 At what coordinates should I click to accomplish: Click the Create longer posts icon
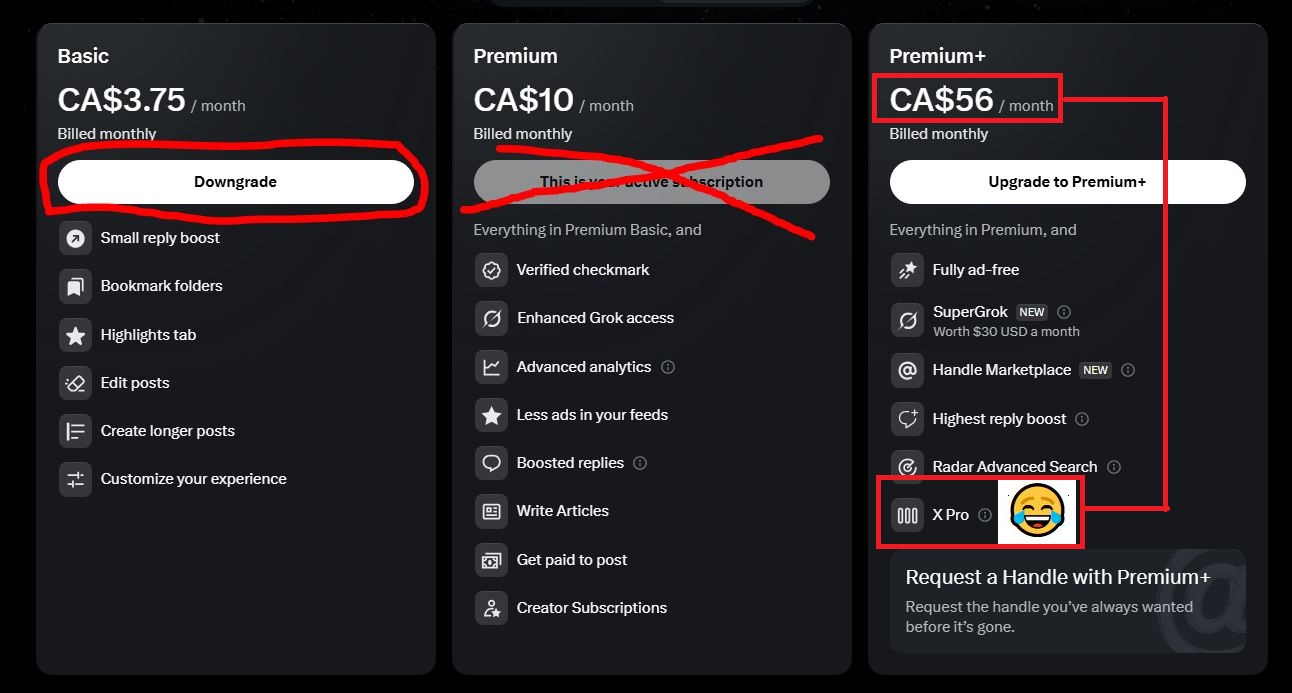[x=75, y=431]
